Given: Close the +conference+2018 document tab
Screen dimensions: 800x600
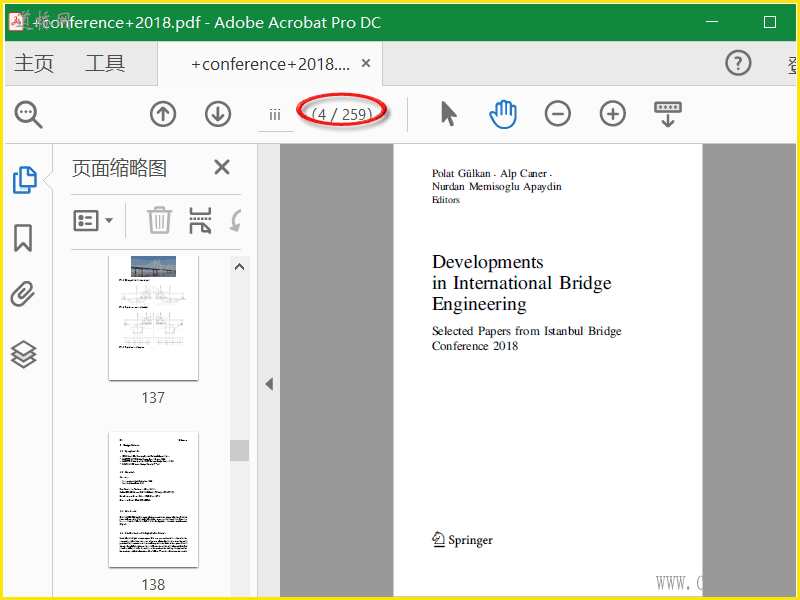Looking at the screenshot, I should click(x=366, y=63).
